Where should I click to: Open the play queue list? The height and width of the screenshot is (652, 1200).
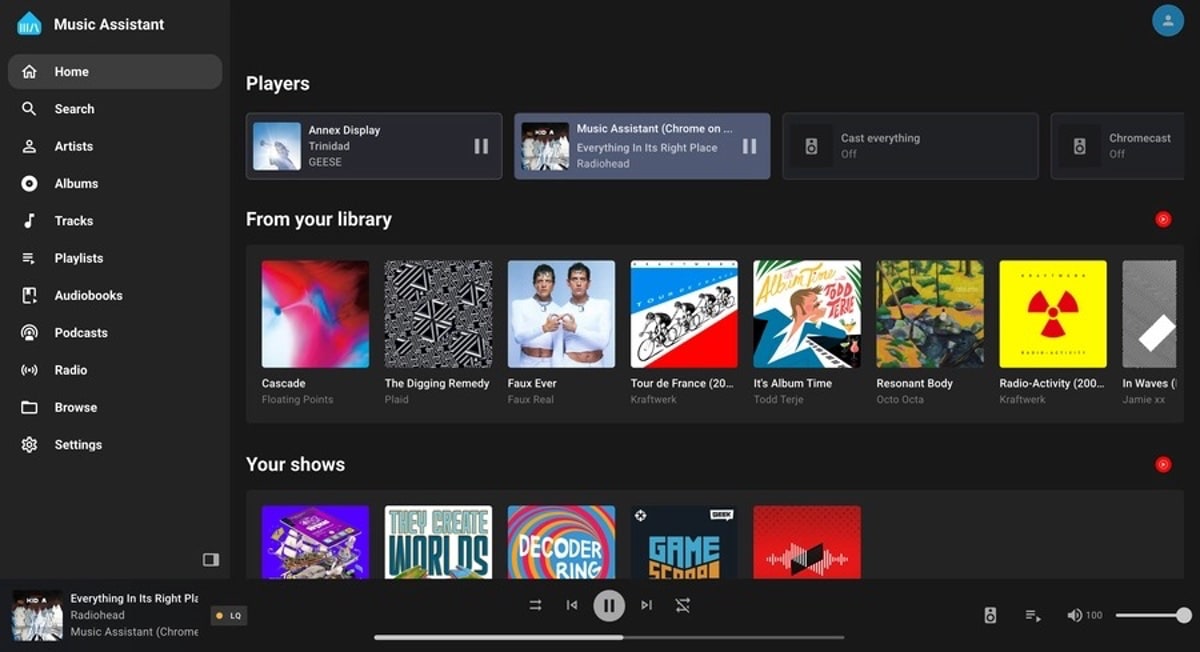tap(1033, 616)
